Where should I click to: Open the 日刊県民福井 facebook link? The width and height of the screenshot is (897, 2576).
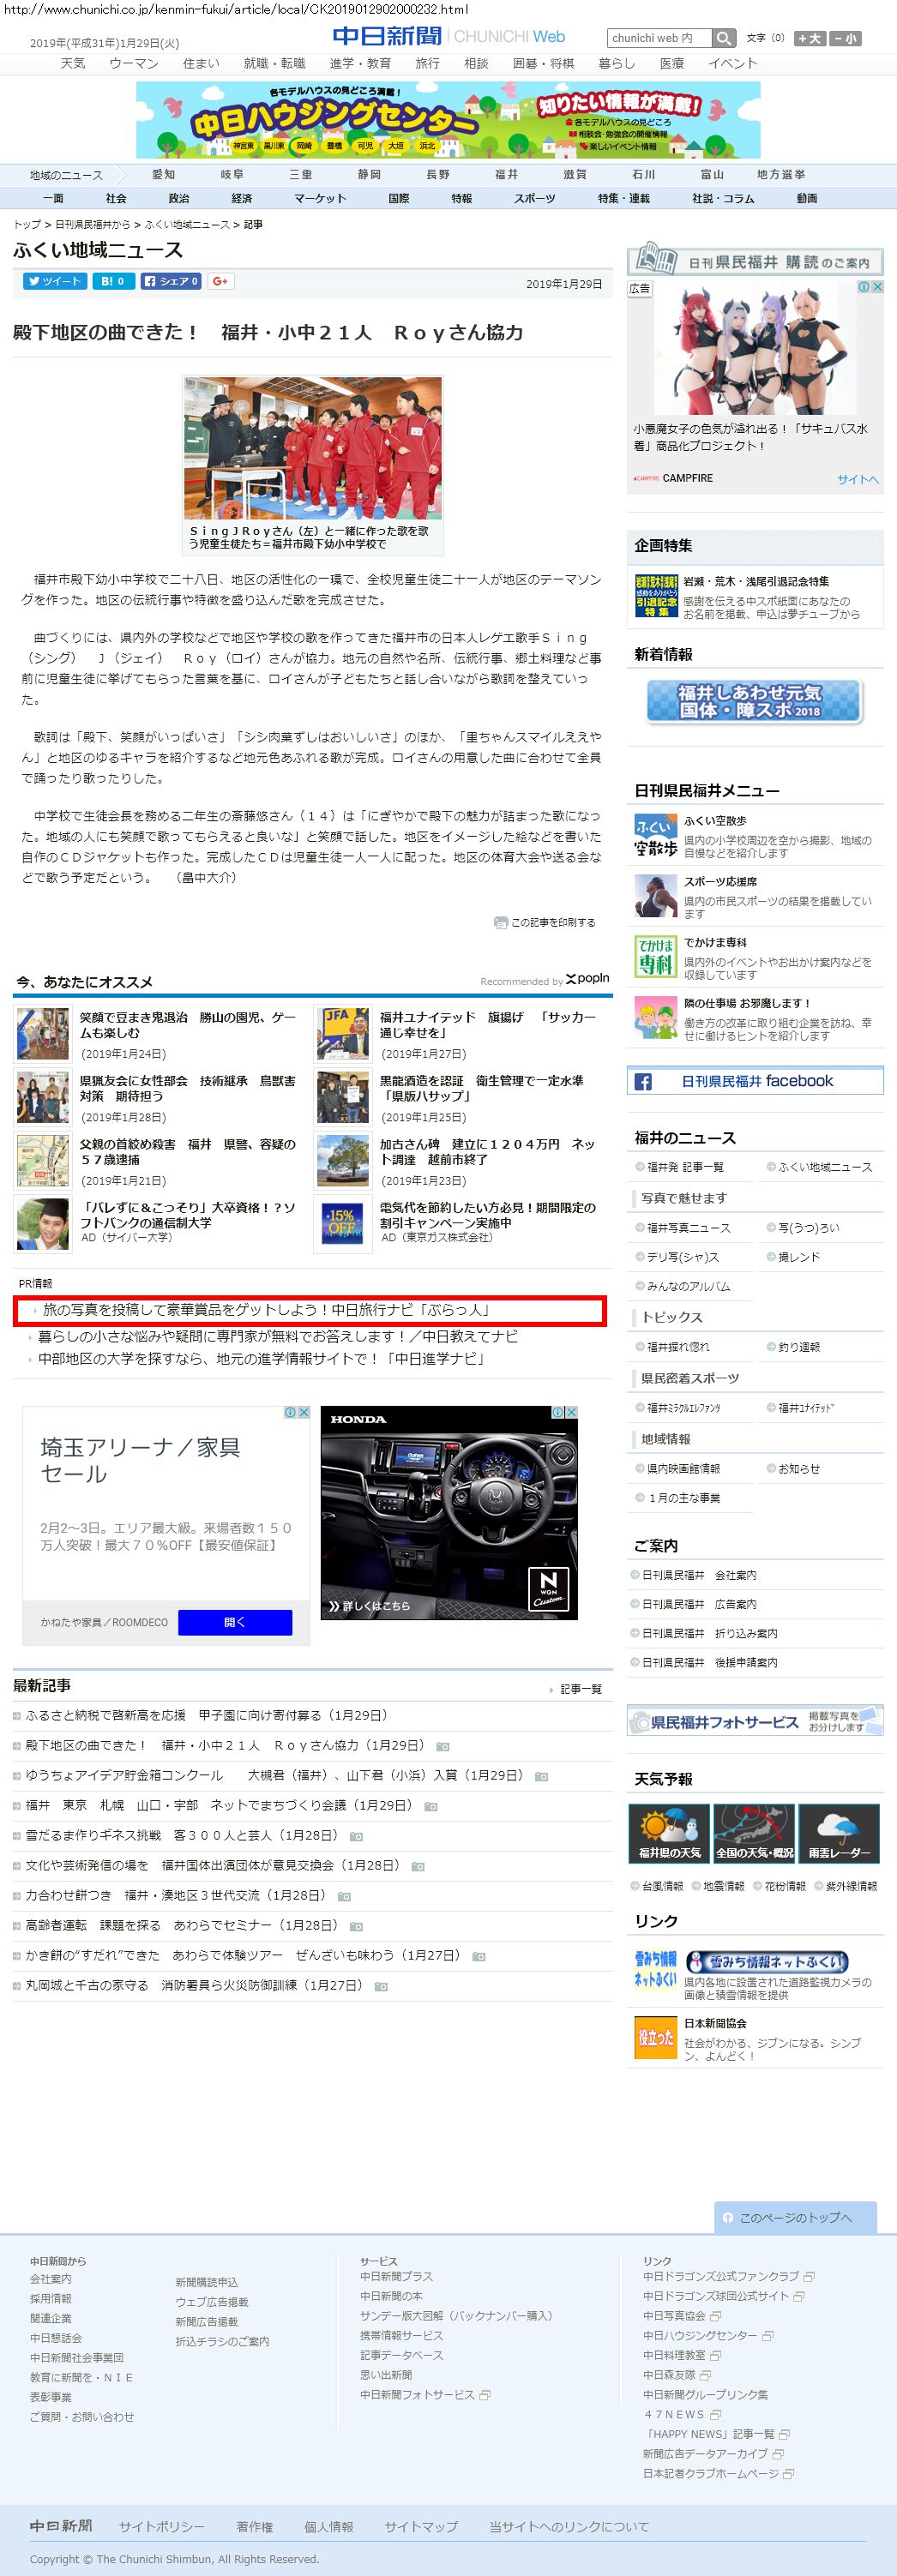755,1081
